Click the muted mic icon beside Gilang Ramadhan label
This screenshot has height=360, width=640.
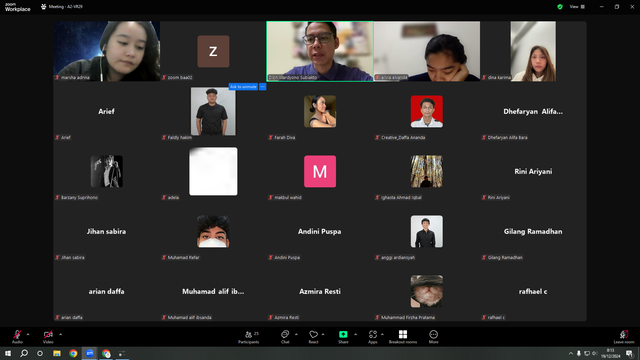[x=484, y=258]
